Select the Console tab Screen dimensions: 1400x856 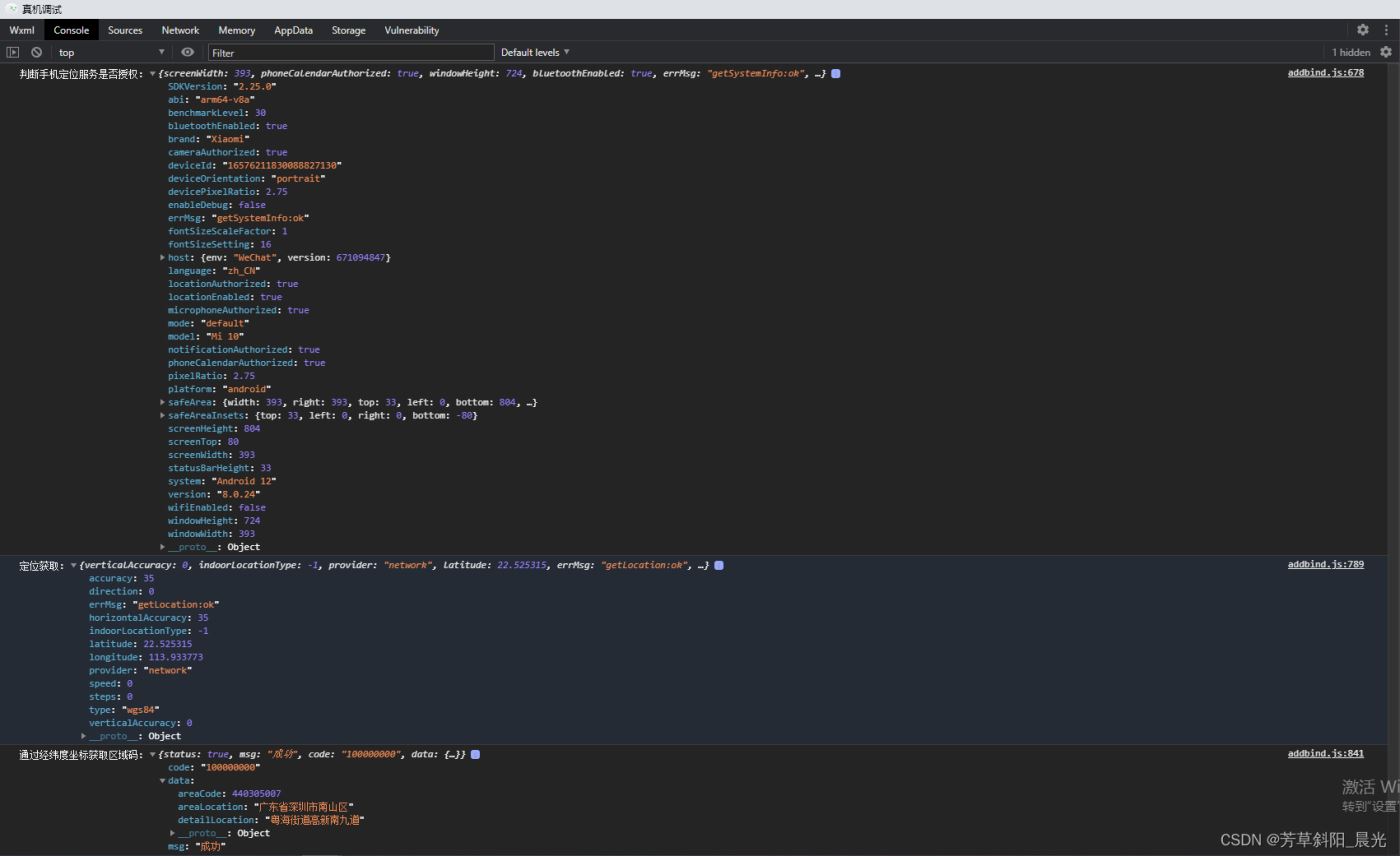coord(71,30)
